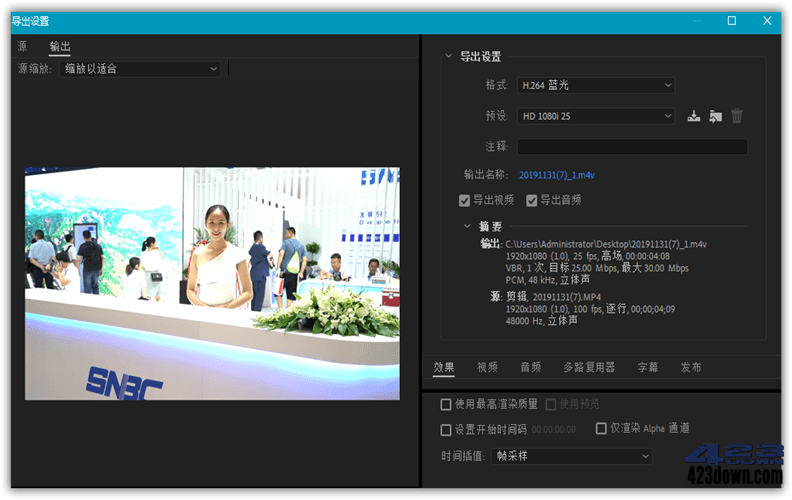792x500 pixels.
Task: Toggle the 导出视频 checkbox
Action: click(x=465, y=200)
